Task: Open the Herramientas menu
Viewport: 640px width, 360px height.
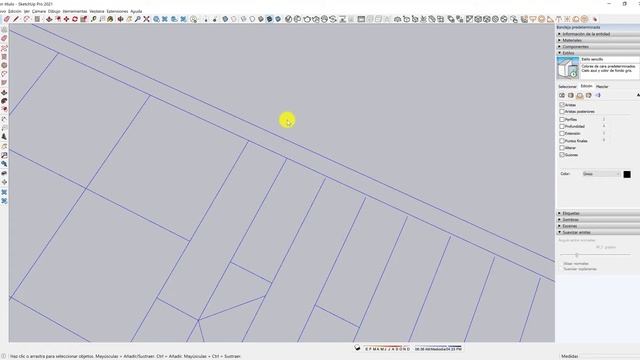Action: [x=75, y=11]
